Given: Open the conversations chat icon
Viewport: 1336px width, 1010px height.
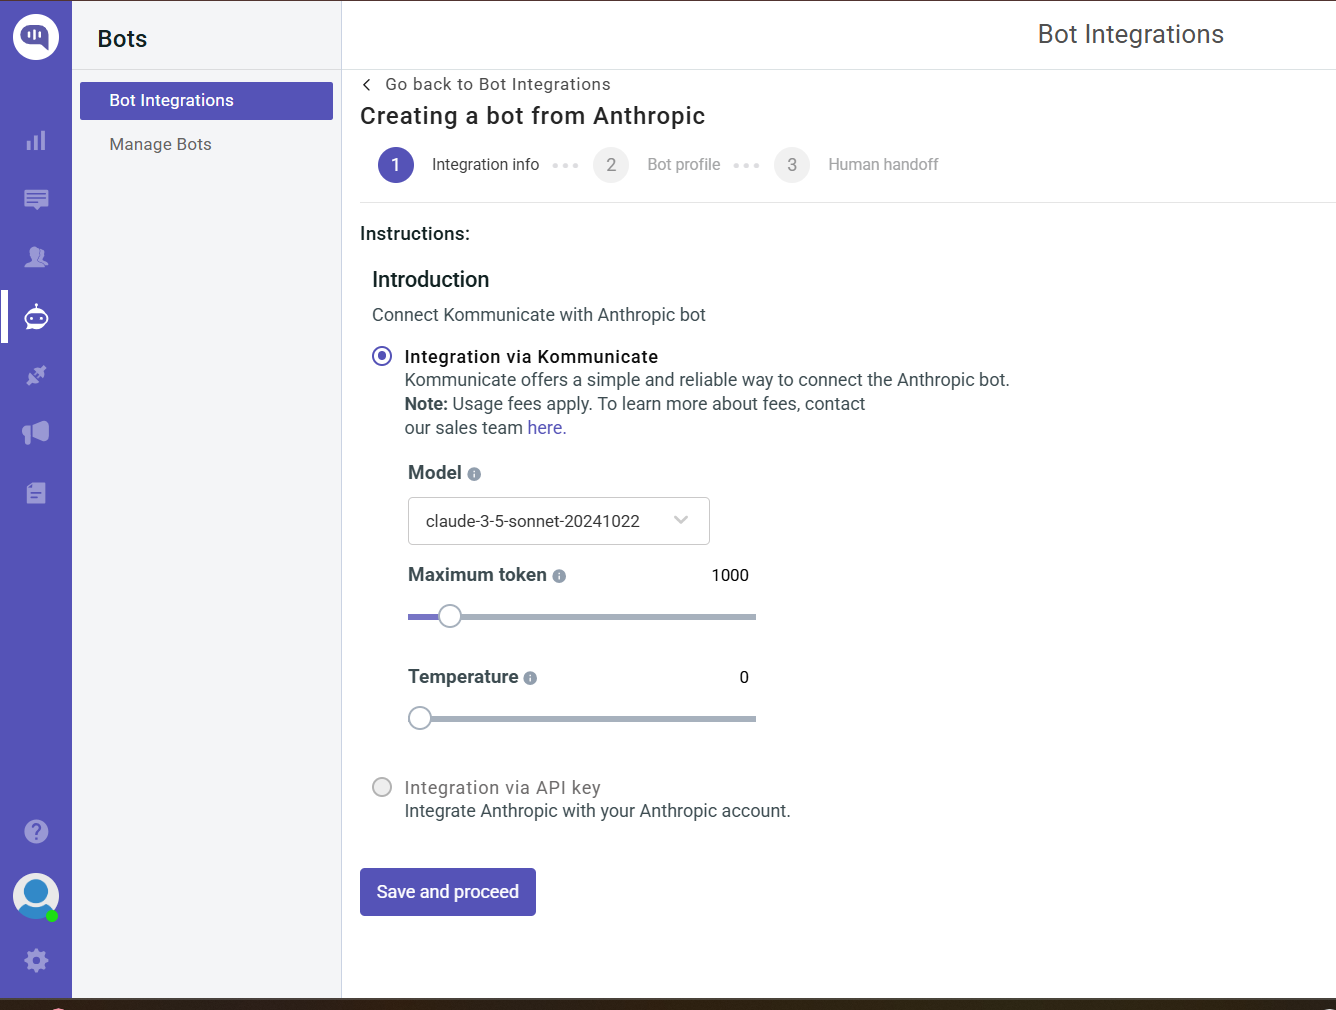Looking at the screenshot, I should click(x=36, y=199).
